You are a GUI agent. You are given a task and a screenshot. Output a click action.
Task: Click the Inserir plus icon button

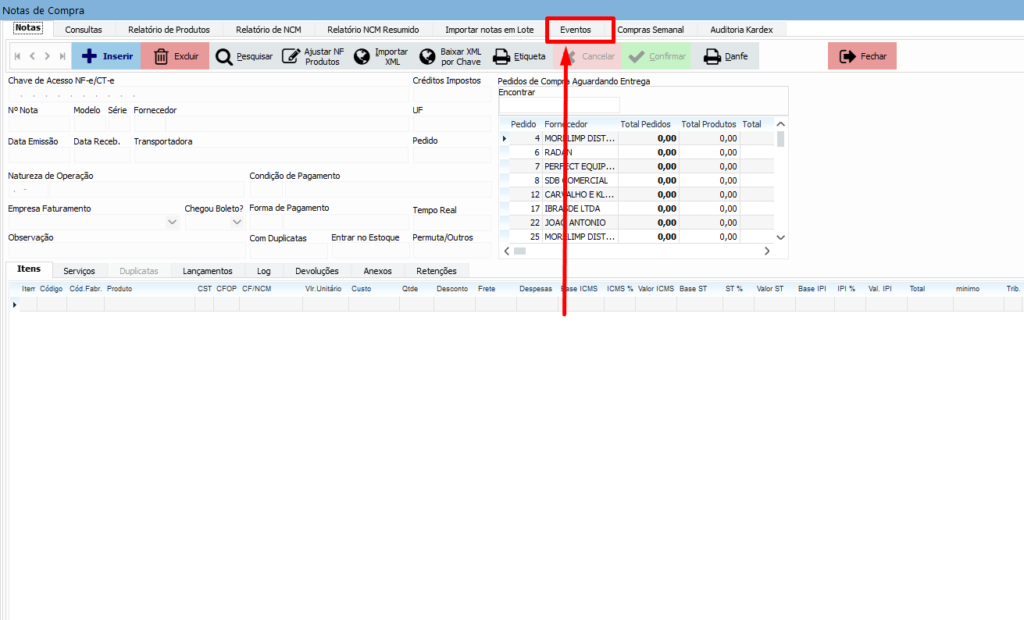[x=105, y=56]
